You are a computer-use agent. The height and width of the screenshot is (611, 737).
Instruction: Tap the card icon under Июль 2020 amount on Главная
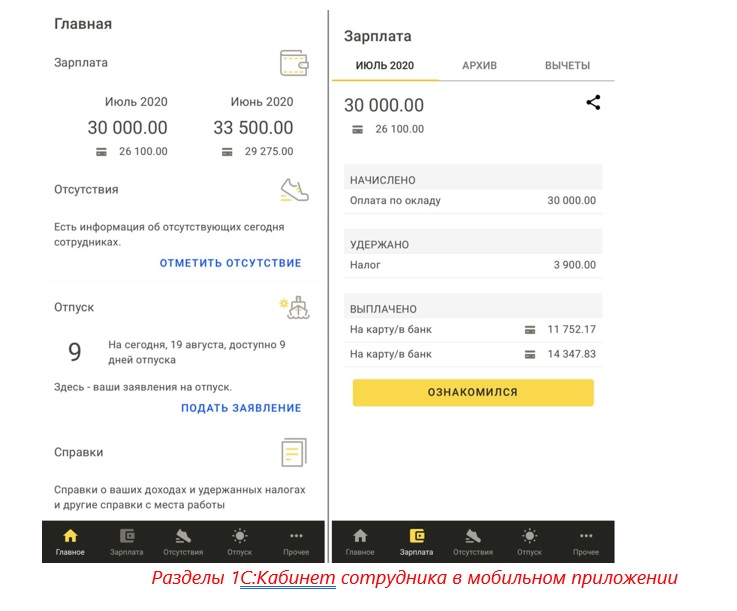click(x=101, y=152)
